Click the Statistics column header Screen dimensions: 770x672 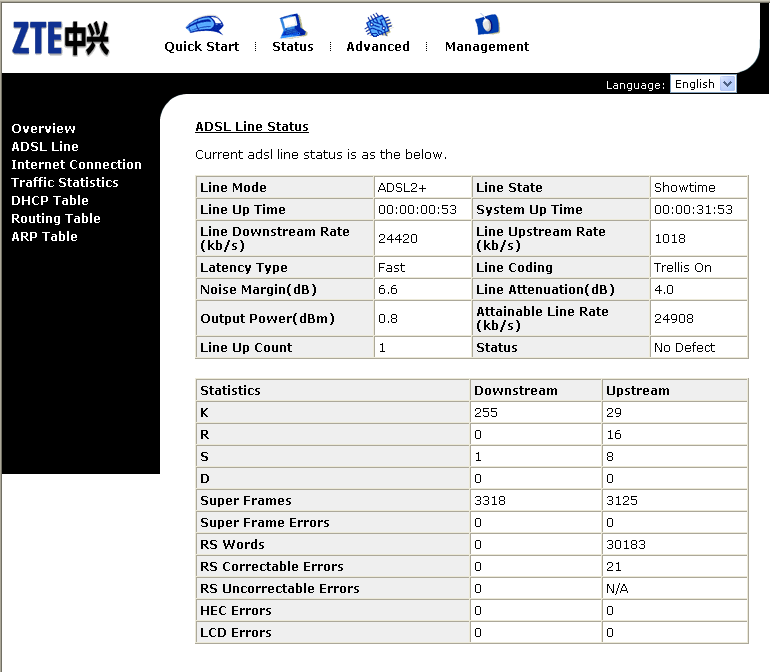pyautogui.click(x=230, y=391)
